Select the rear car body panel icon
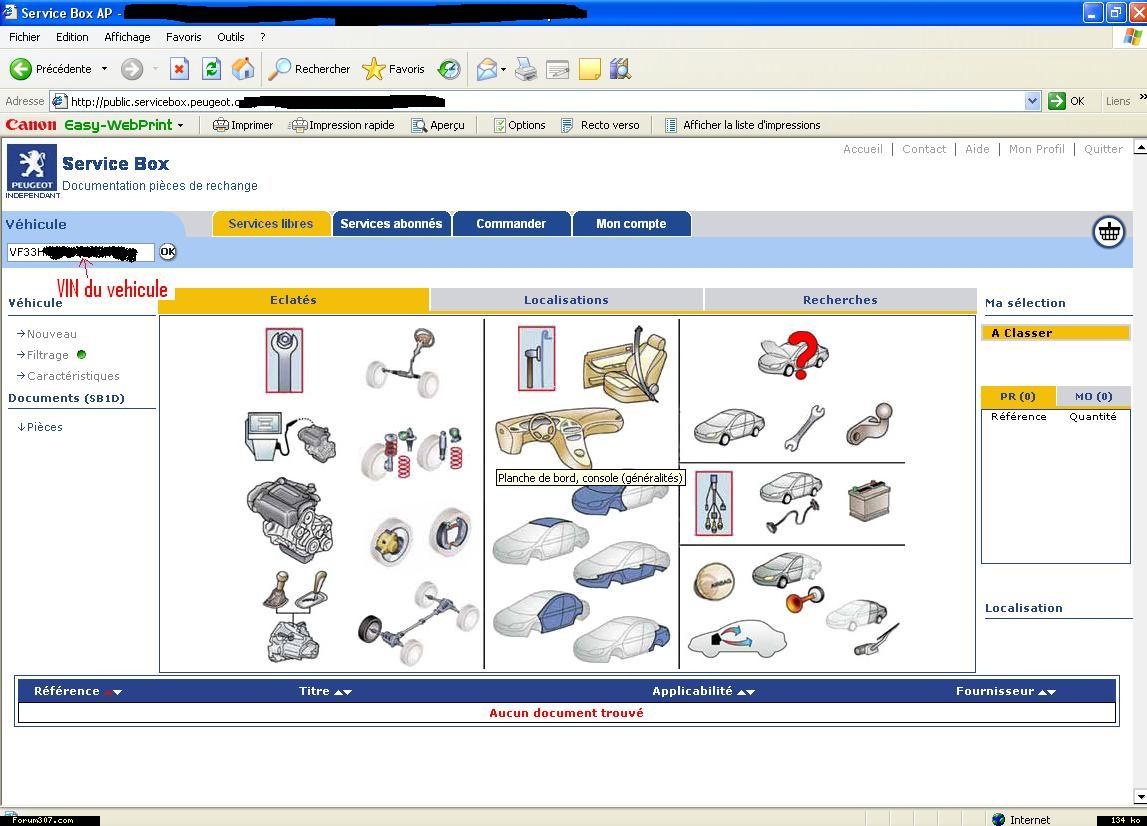The width and height of the screenshot is (1147, 826). point(621,638)
